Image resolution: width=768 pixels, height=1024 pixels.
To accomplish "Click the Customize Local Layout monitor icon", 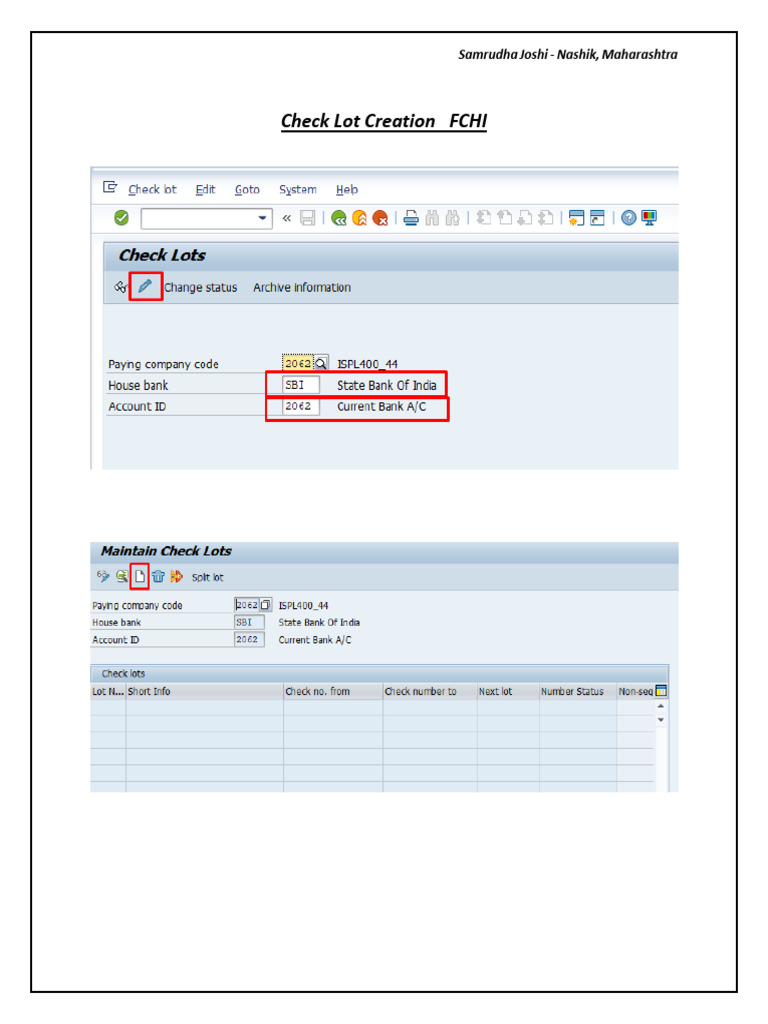I will [648, 218].
